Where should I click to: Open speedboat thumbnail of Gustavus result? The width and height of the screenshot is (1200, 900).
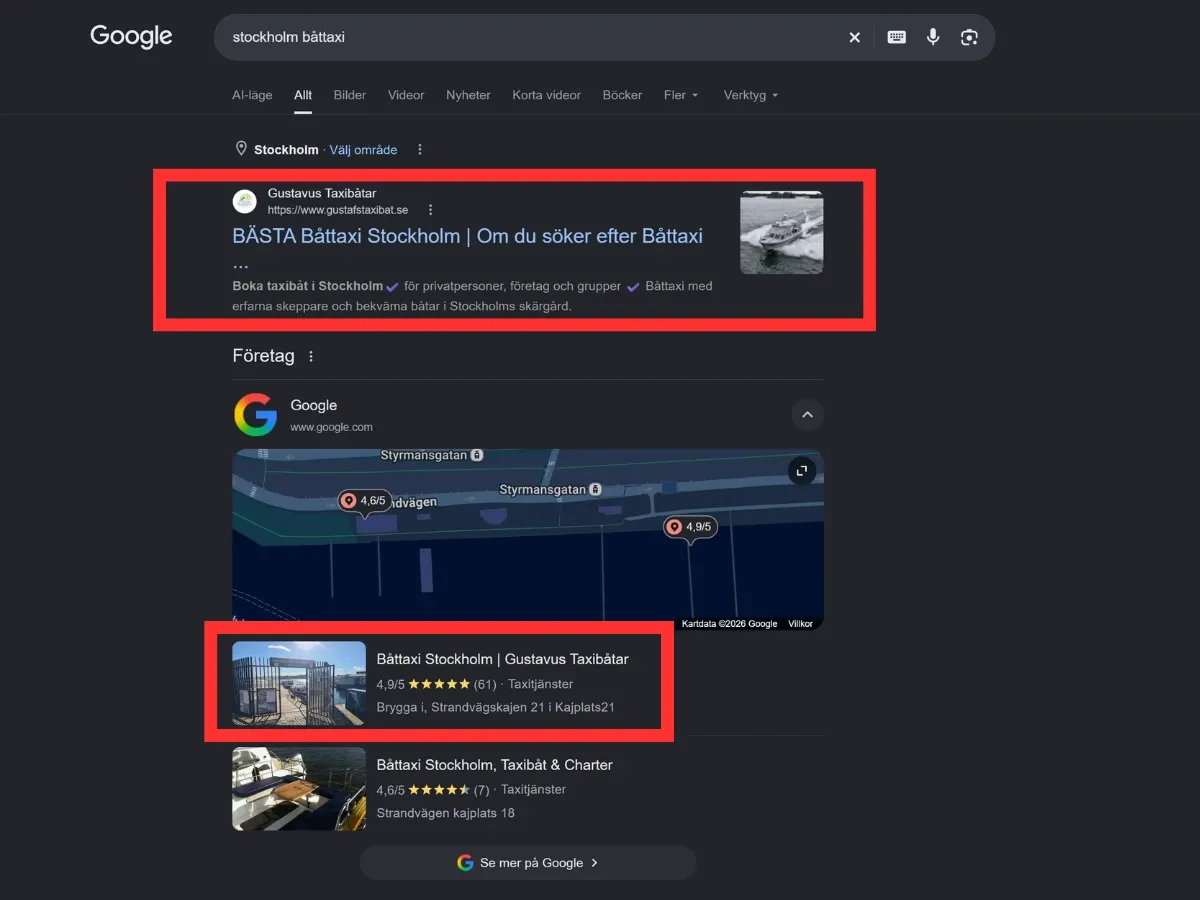[782, 233]
